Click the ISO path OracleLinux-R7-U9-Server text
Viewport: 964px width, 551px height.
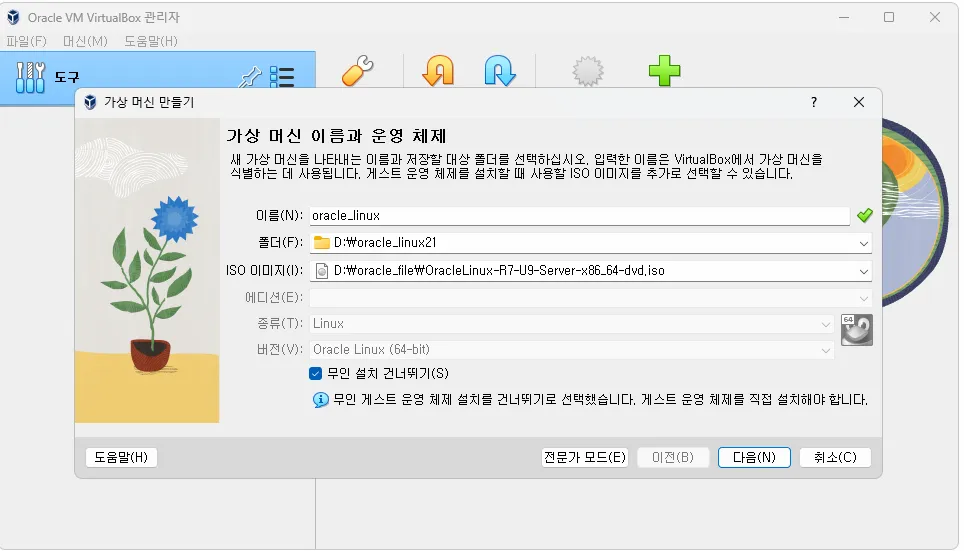[x=499, y=271]
